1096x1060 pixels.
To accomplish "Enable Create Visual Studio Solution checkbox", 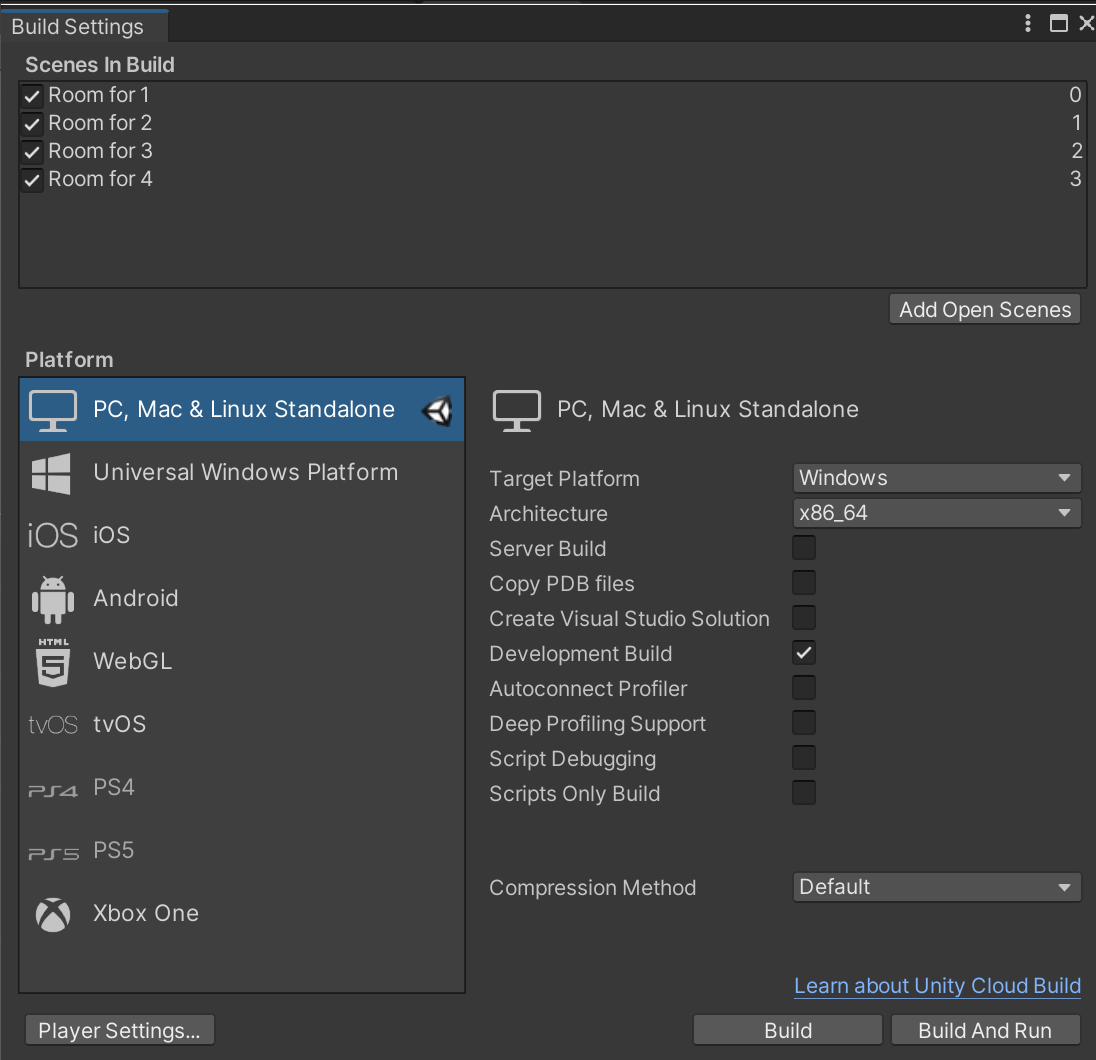I will coord(804,617).
